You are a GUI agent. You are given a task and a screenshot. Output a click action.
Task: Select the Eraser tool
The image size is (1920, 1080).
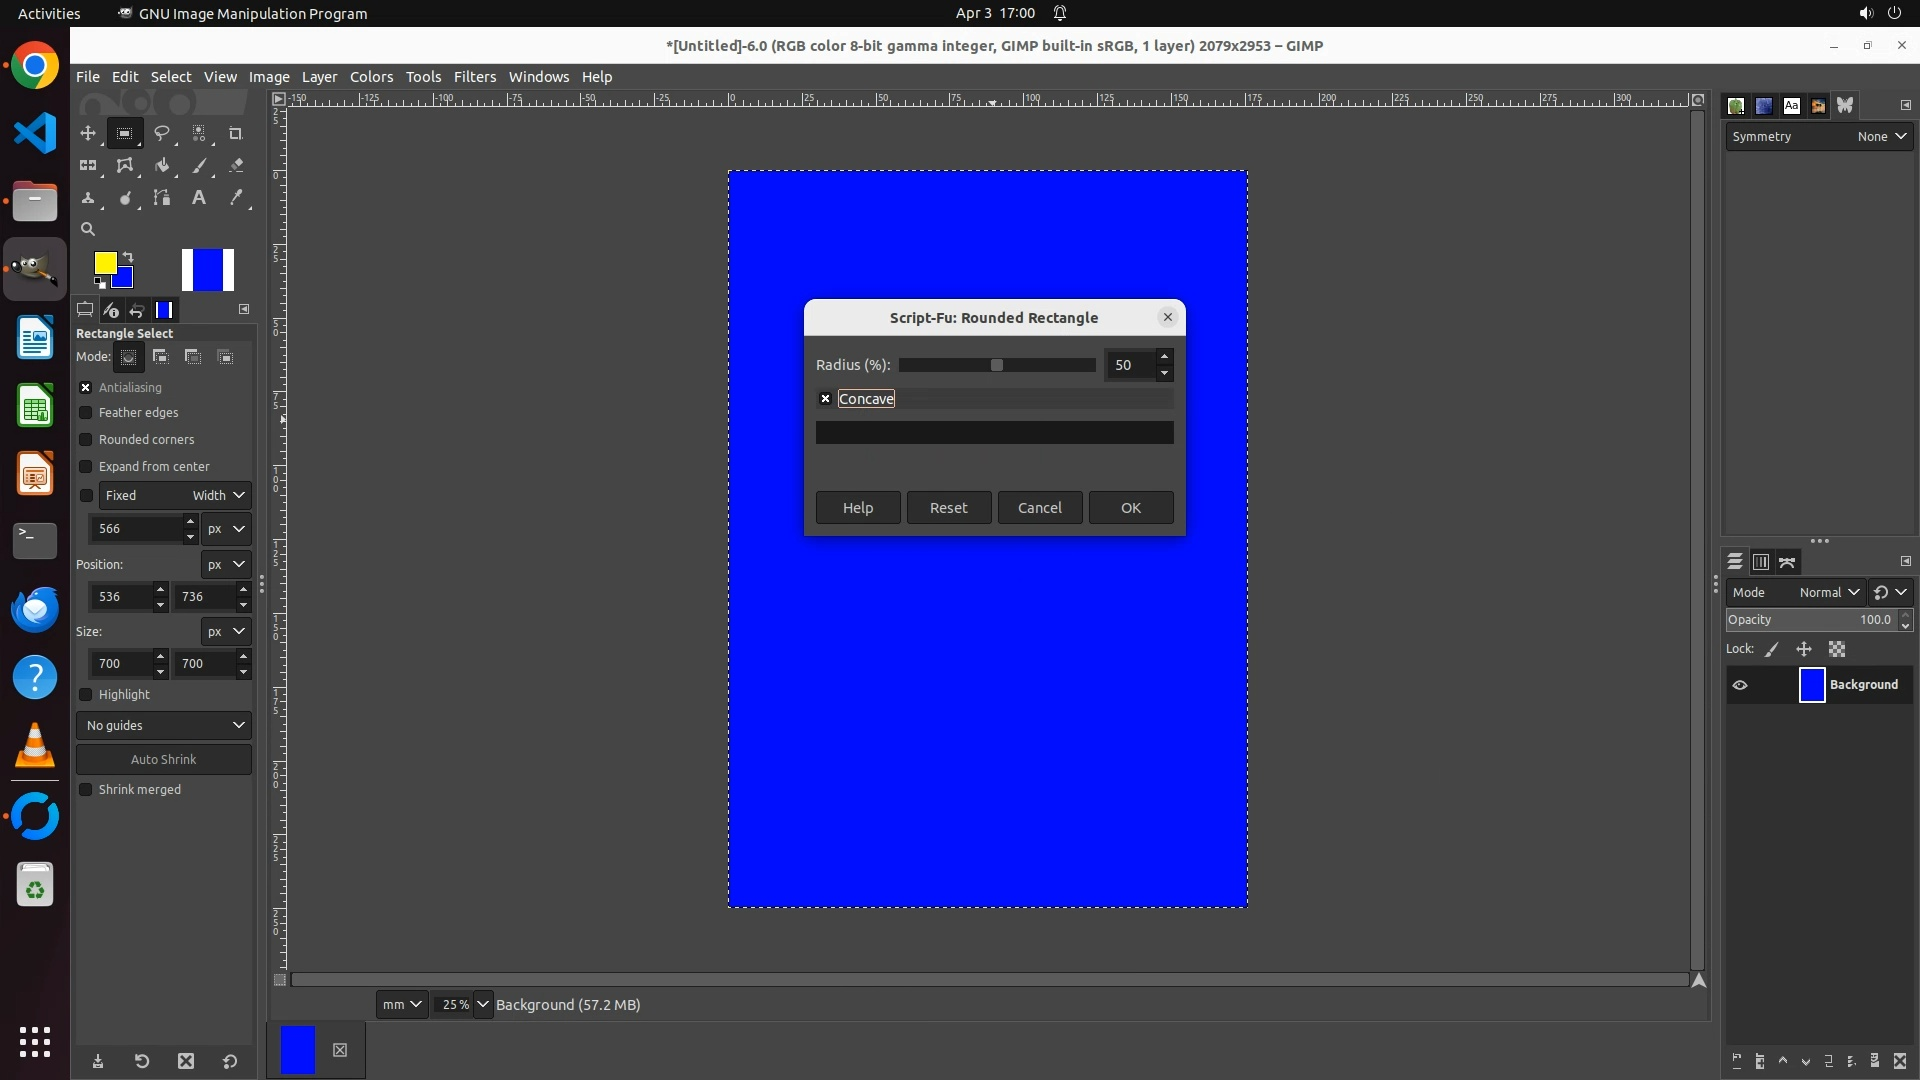(236, 166)
